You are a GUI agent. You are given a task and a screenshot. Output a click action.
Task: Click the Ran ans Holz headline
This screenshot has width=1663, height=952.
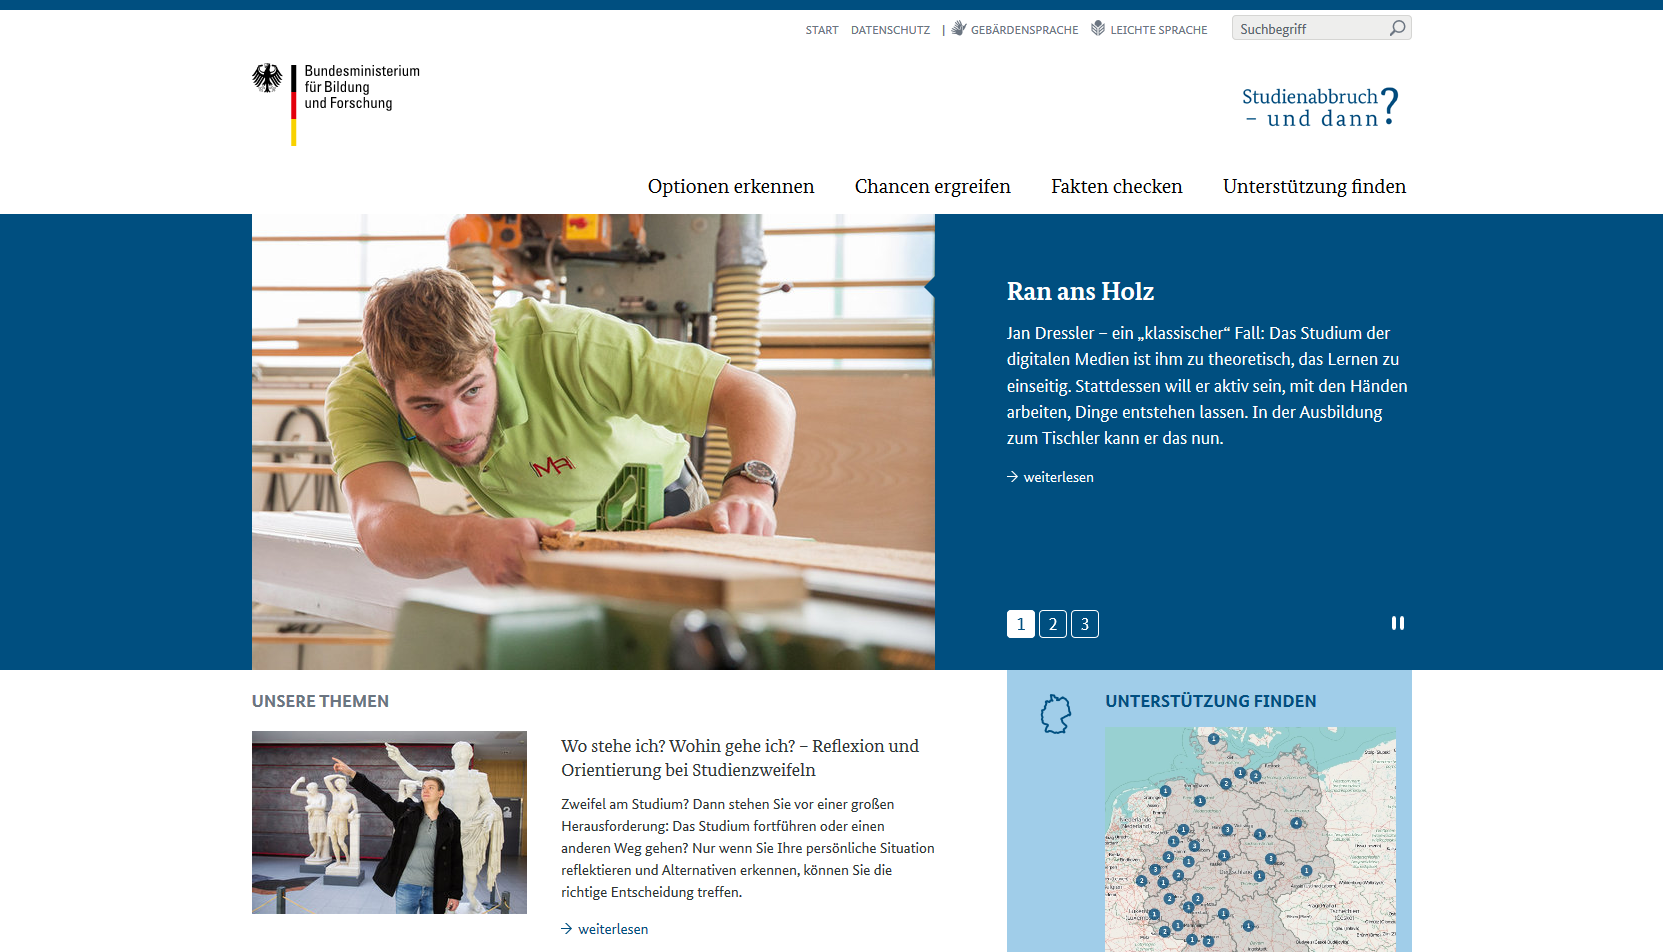pos(1080,291)
